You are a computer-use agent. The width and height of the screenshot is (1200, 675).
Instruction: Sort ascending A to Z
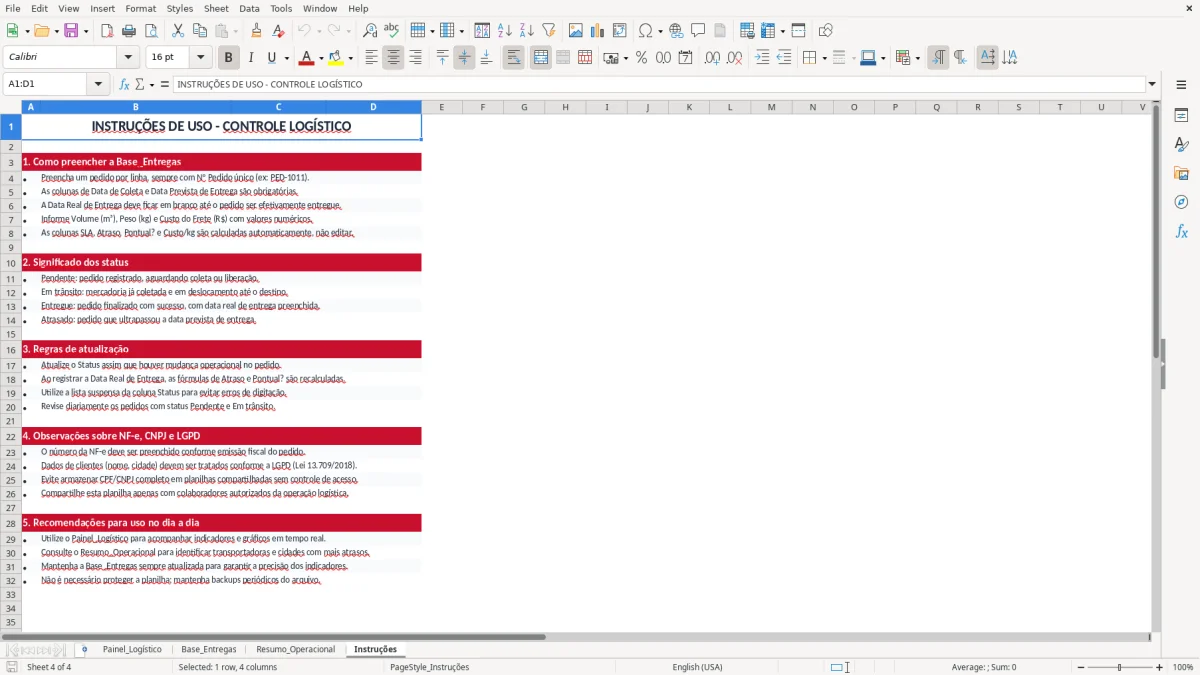(x=504, y=31)
